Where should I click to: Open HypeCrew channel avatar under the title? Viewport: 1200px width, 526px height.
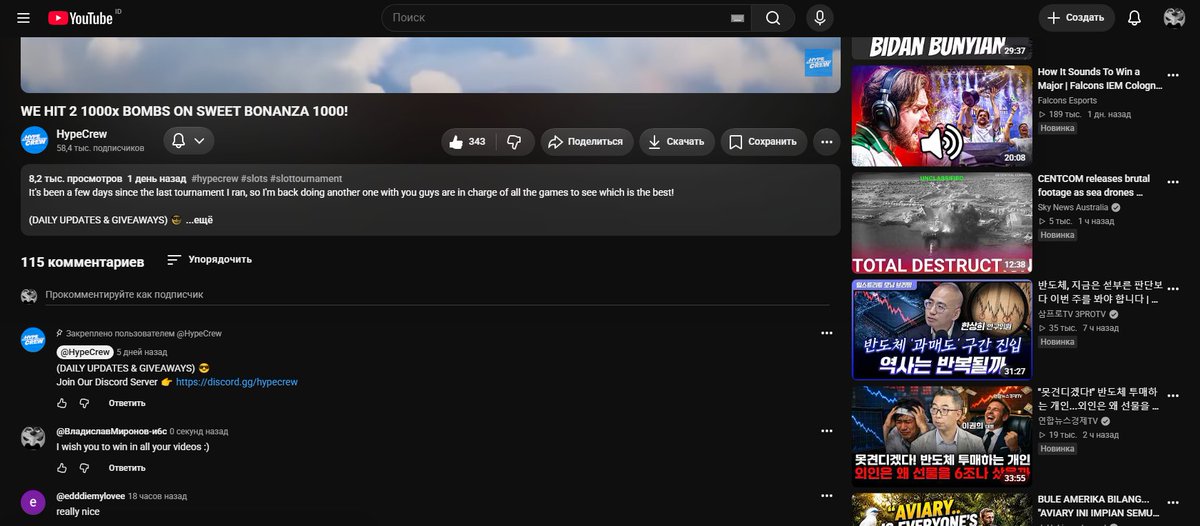(x=34, y=140)
